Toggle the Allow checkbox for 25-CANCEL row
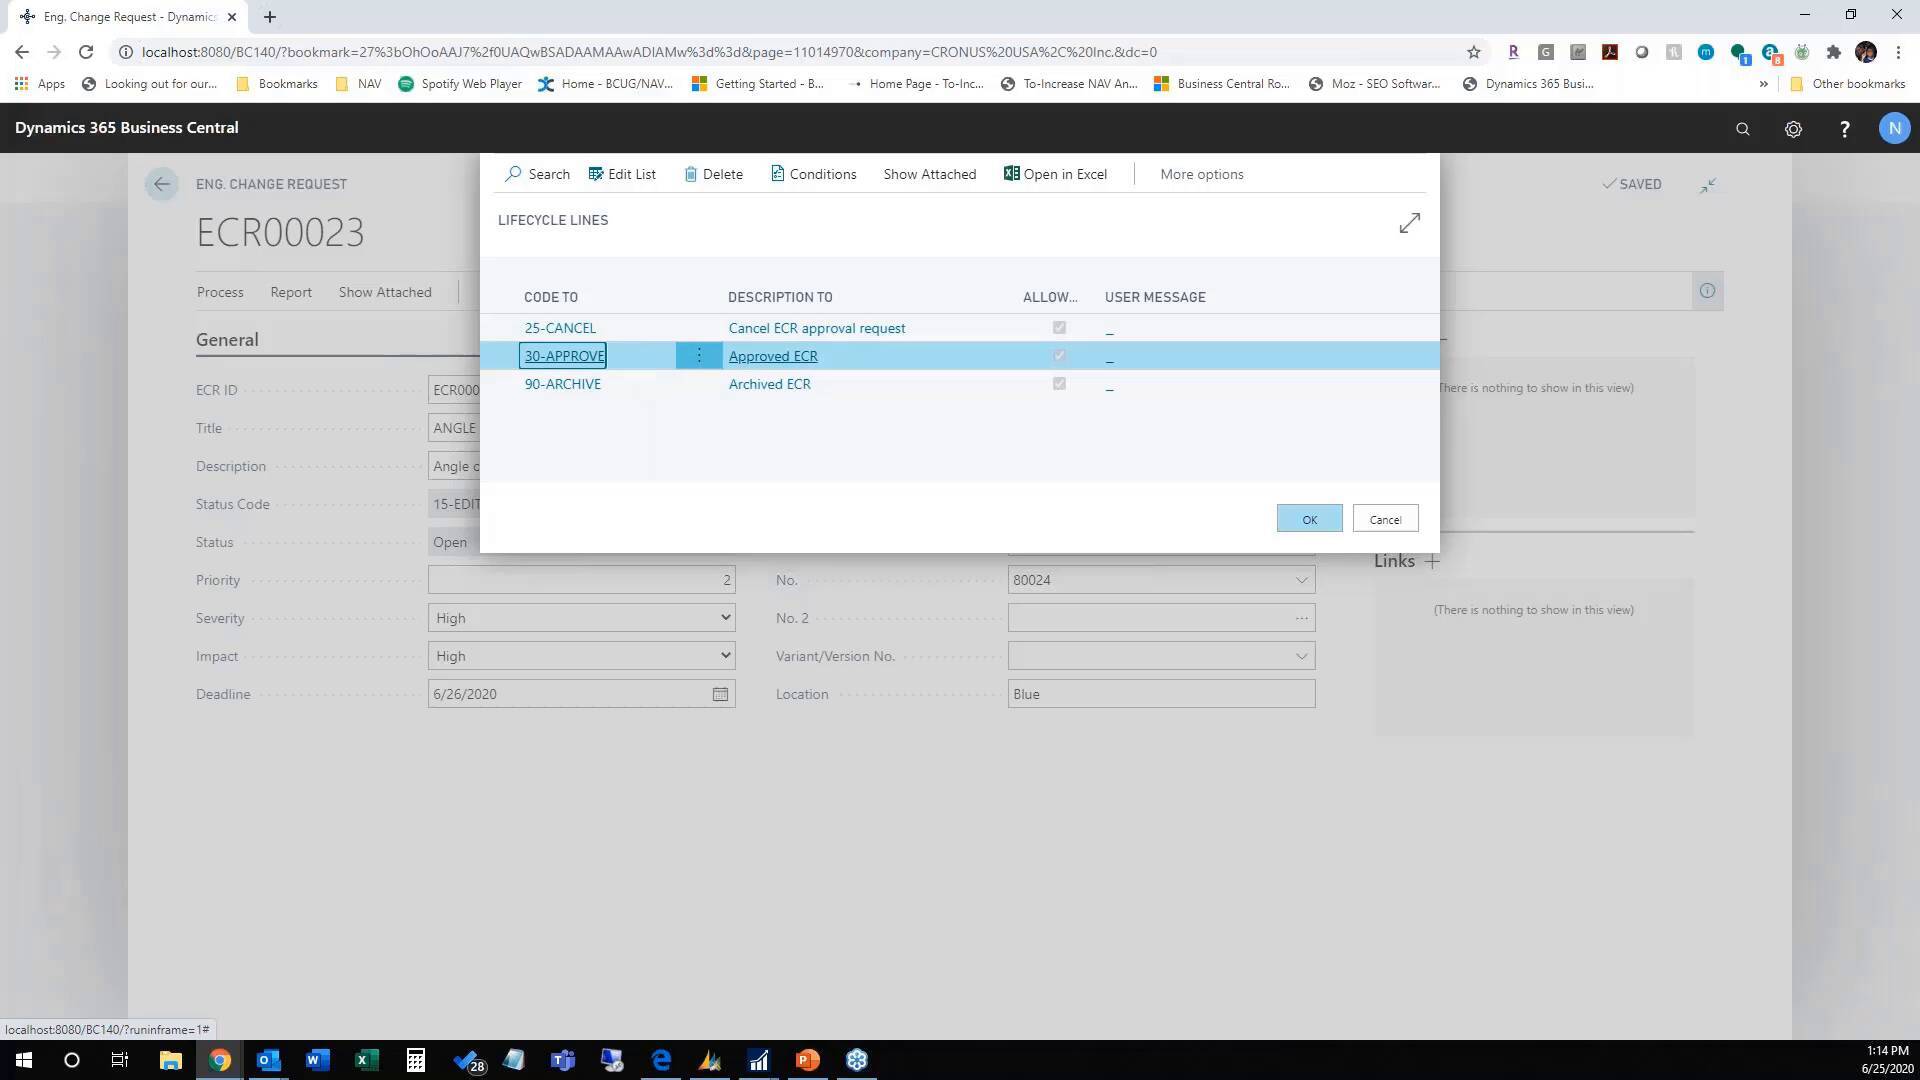This screenshot has height=1080, width=1920. click(x=1059, y=327)
